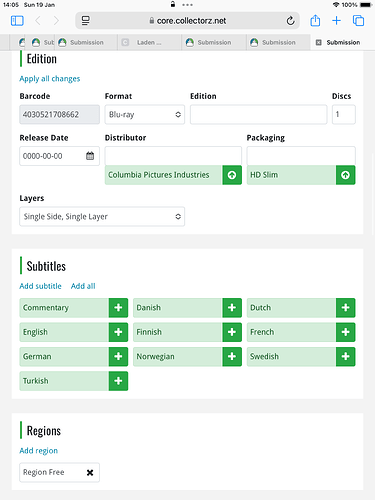Screen dimensions: 375x500
Task: Close the active Submission tab
Action: point(319,42)
